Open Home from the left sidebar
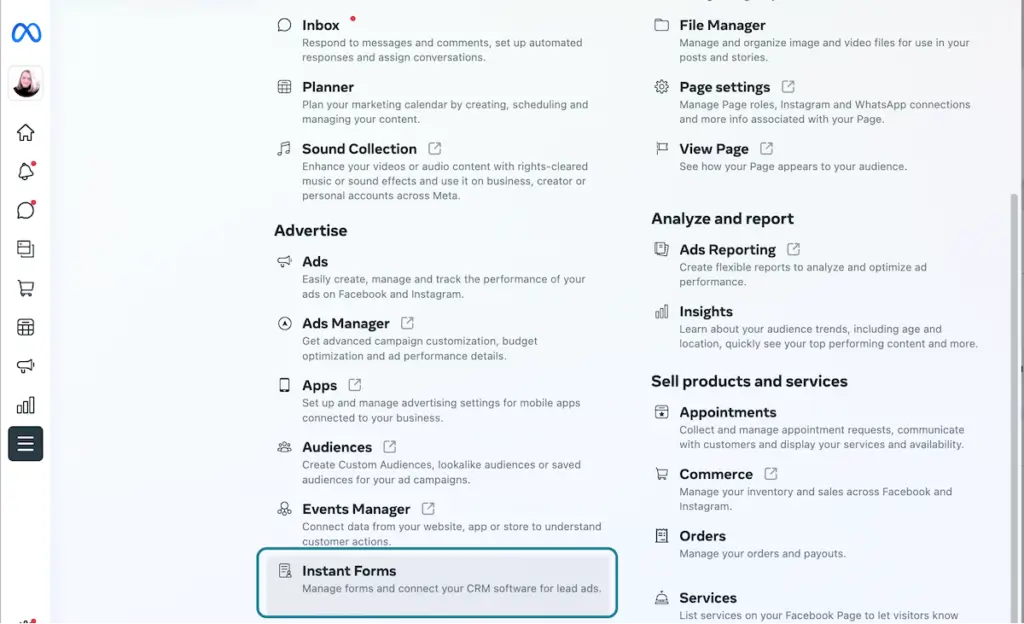1024x624 pixels. click(25, 131)
